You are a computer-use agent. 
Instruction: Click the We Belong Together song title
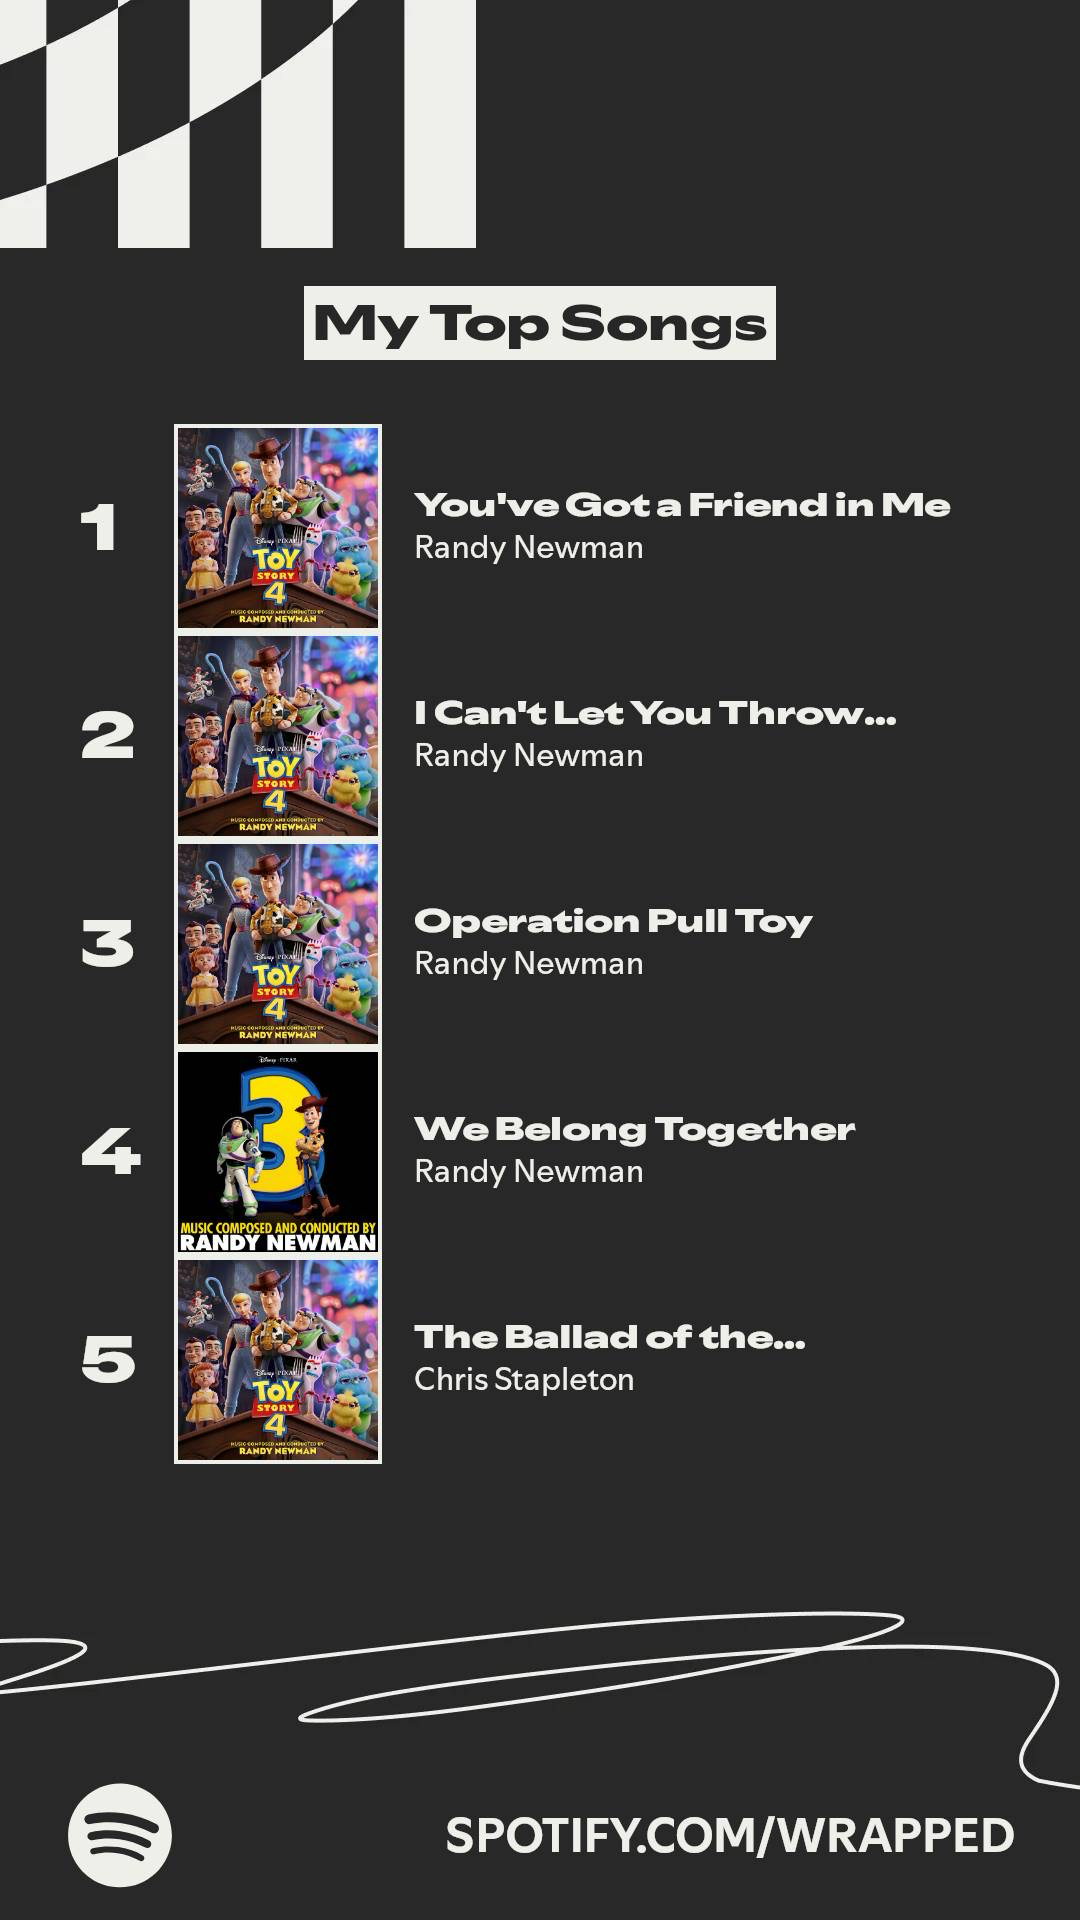pyautogui.click(x=634, y=1129)
